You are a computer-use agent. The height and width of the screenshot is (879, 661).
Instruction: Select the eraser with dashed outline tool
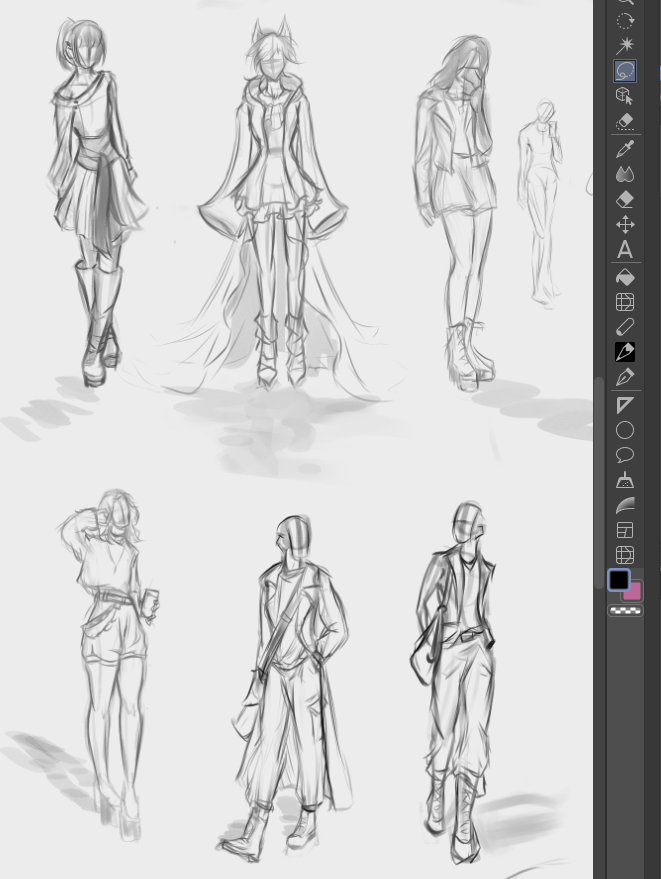point(625,121)
